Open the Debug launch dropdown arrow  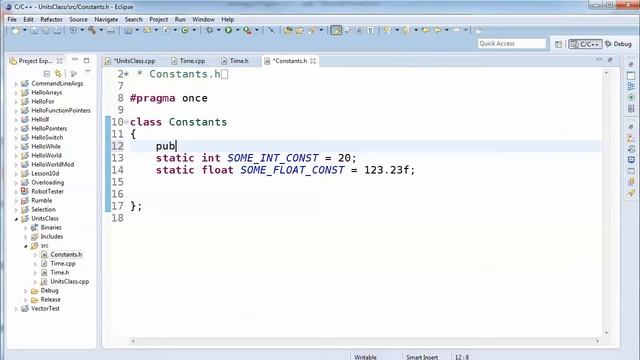pos(218,30)
